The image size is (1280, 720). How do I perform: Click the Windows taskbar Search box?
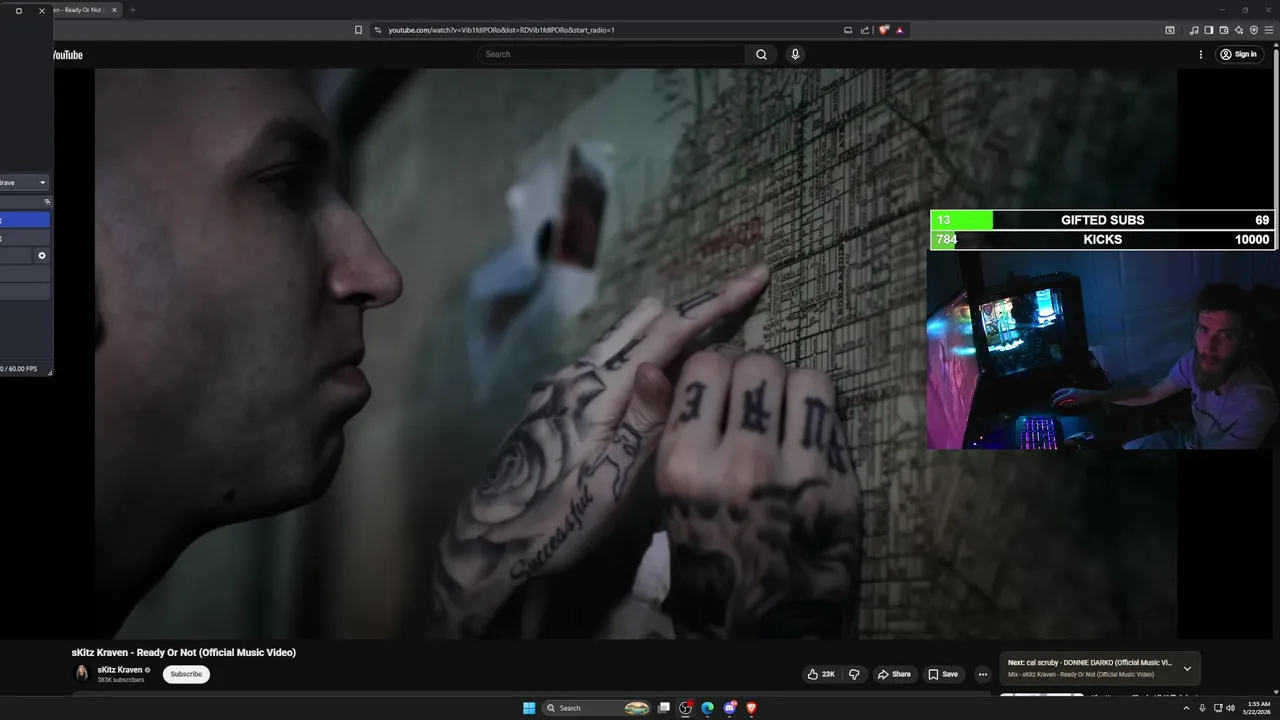coord(597,708)
